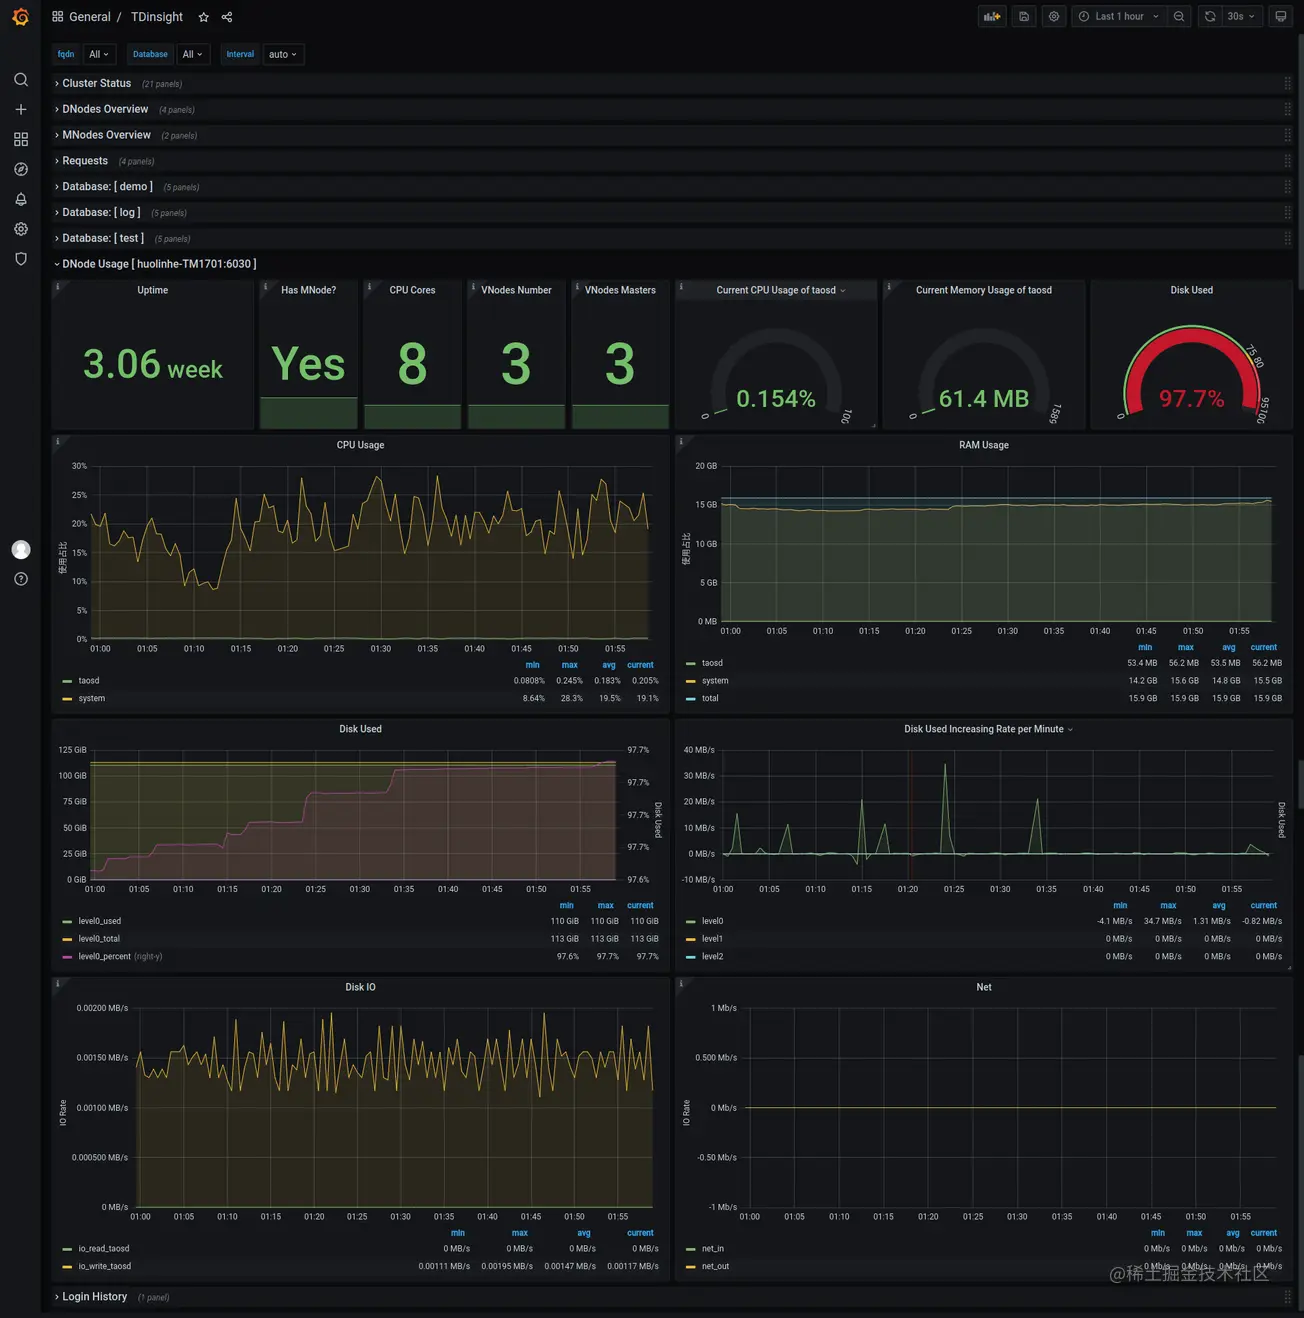The image size is (1304, 1318).
Task: Open the Help question mark icon
Action: point(21,579)
